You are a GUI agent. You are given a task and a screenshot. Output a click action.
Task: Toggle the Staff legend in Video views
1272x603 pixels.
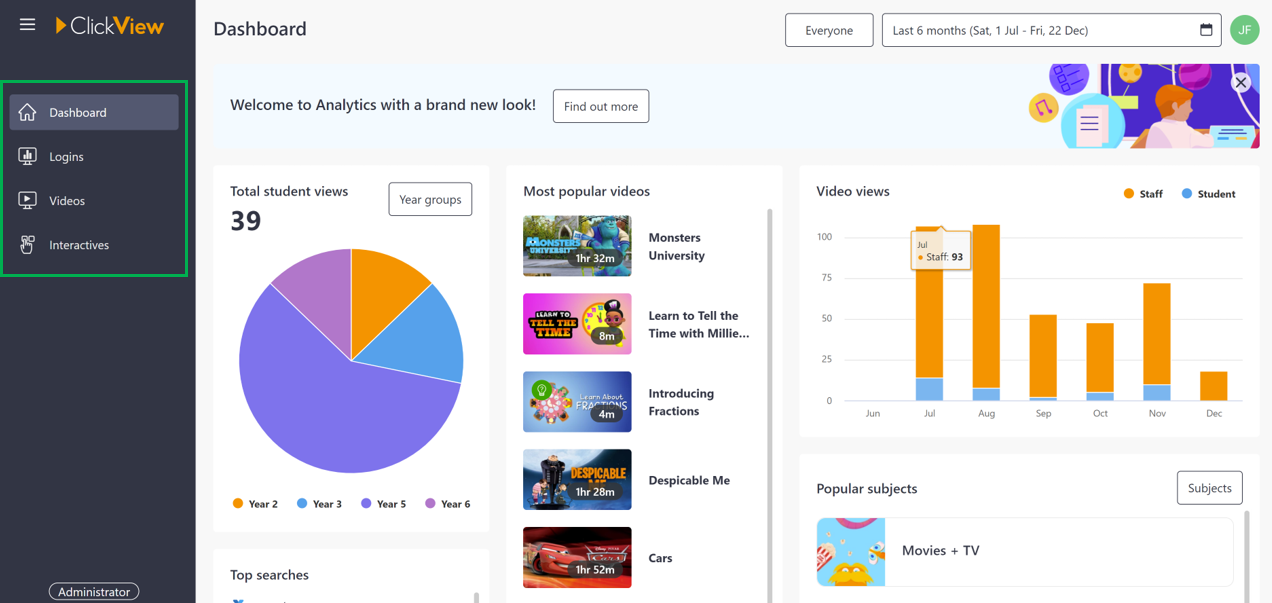[x=1143, y=194]
